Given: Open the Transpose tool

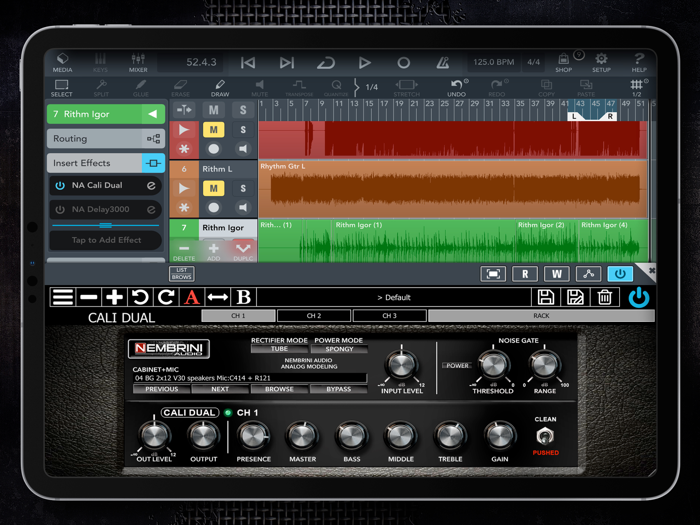Looking at the screenshot, I should pyautogui.click(x=299, y=88).
